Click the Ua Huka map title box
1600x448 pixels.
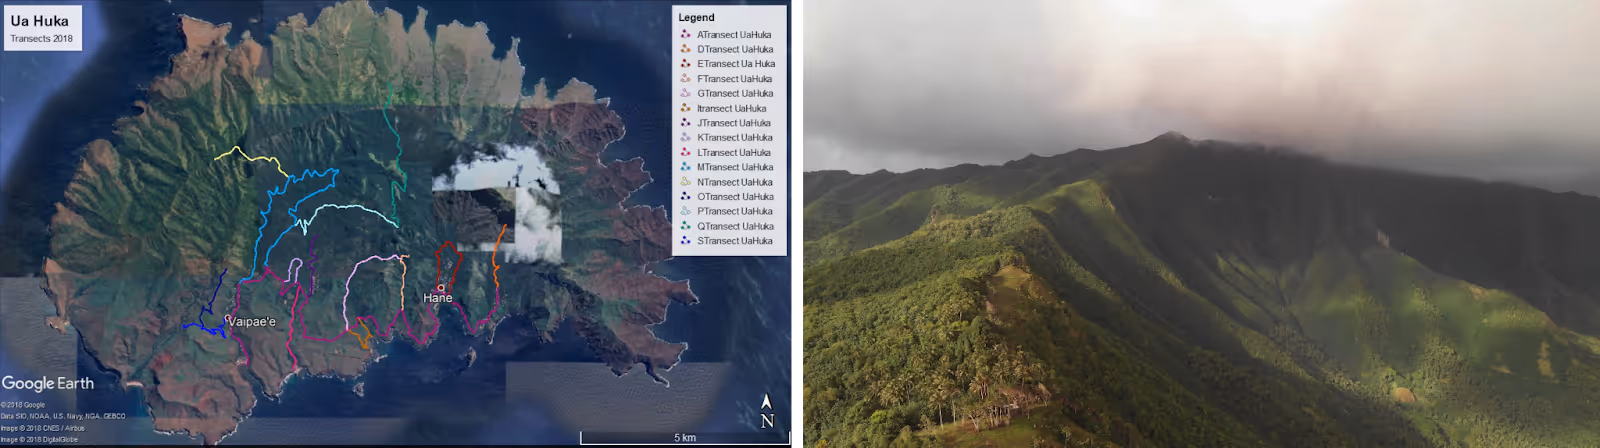[41, 27]
